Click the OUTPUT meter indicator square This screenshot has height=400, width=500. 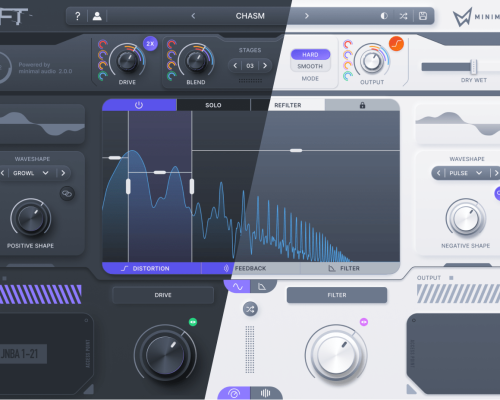[451, 278]
